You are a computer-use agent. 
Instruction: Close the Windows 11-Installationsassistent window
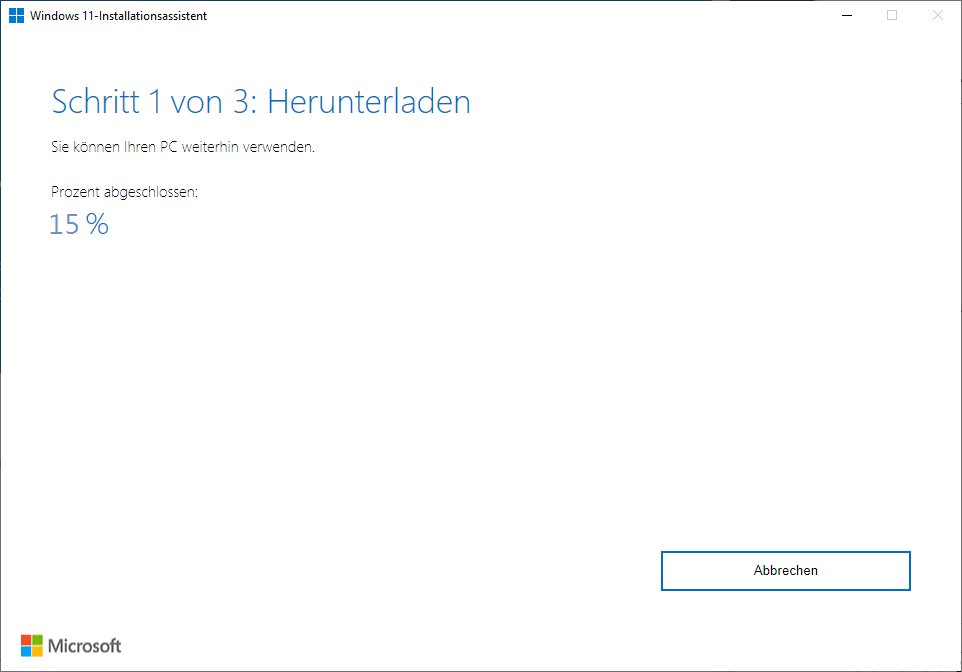coord(937,15)
